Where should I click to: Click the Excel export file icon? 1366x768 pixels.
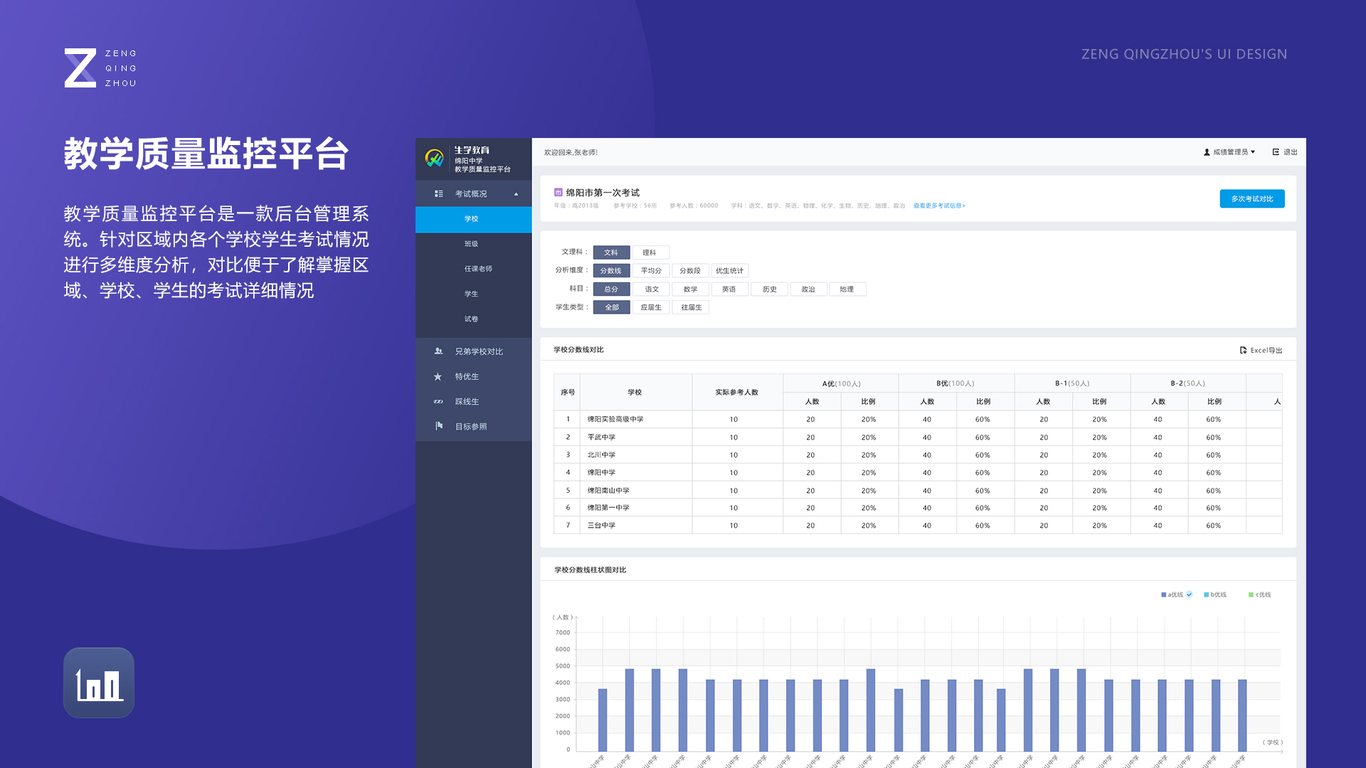tap(1243, 350)
